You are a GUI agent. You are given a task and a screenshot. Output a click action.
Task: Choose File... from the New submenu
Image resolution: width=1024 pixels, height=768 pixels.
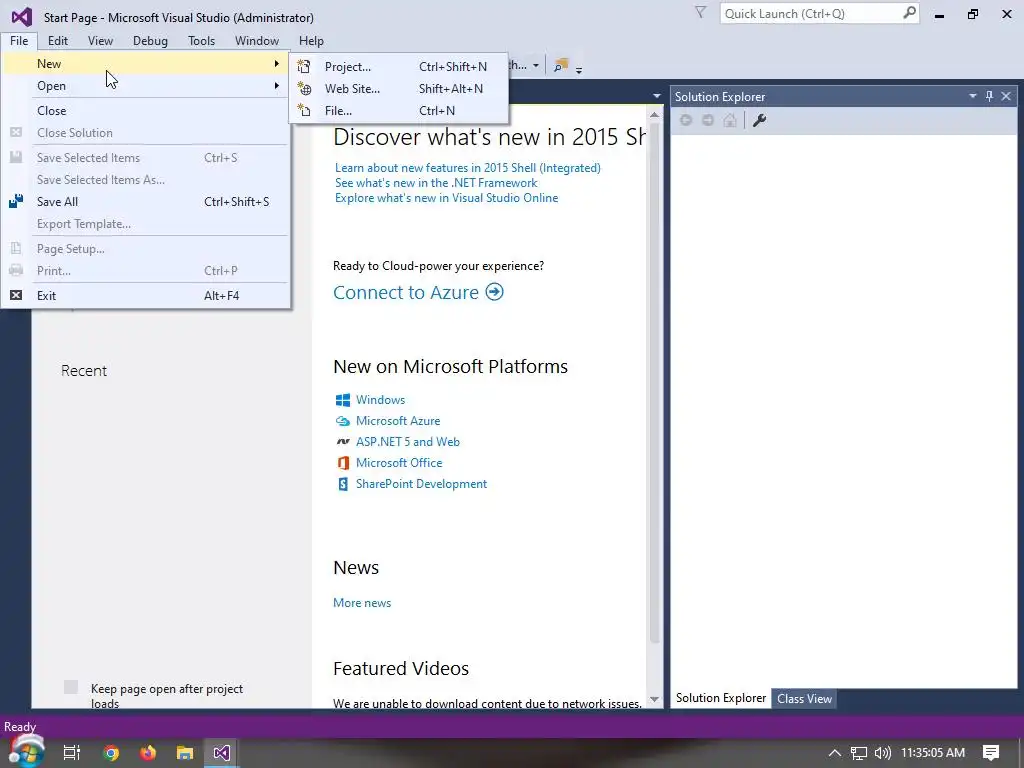coord(398,110)
